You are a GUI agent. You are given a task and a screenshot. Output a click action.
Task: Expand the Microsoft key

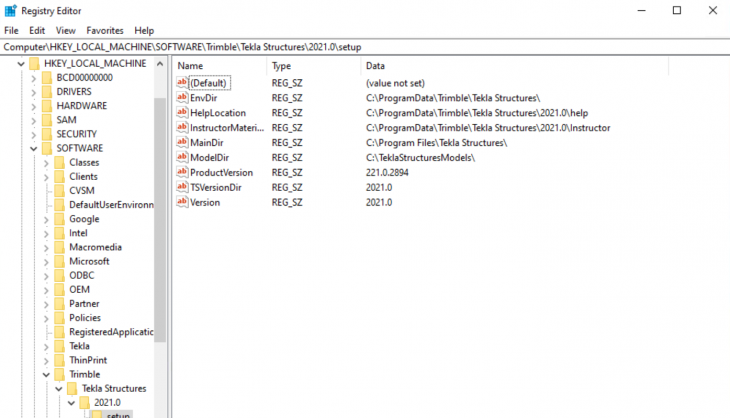coord(46,262)
